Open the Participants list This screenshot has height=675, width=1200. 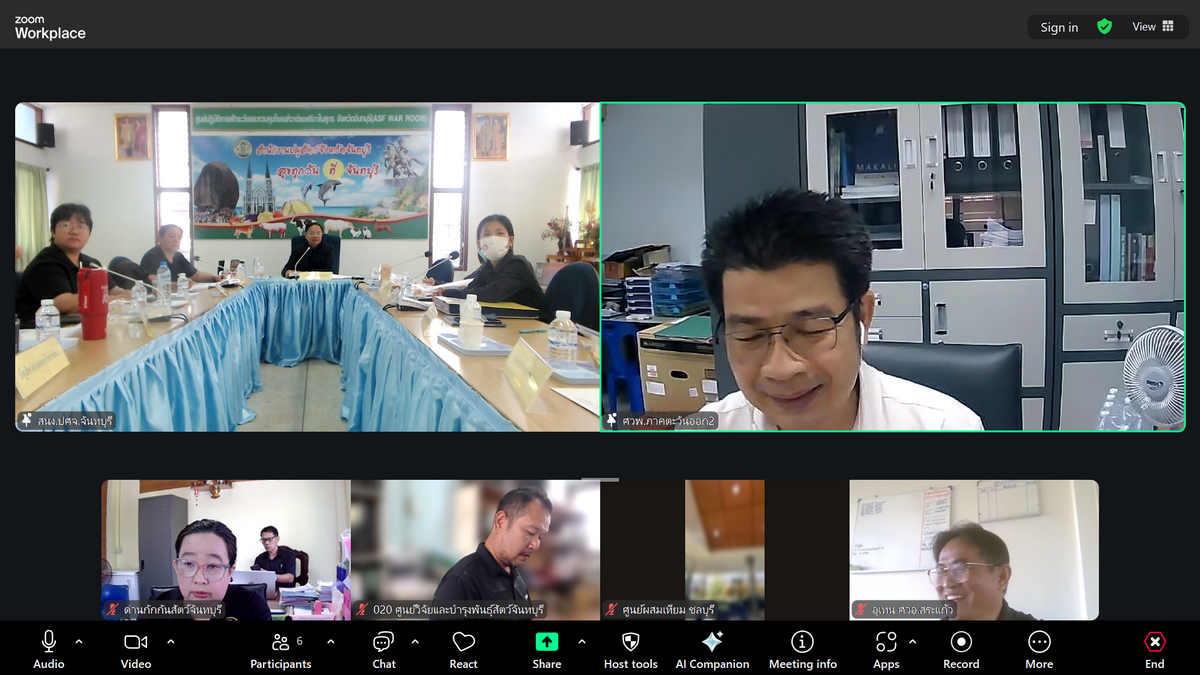pyautogui.click(x=281, y=648)
